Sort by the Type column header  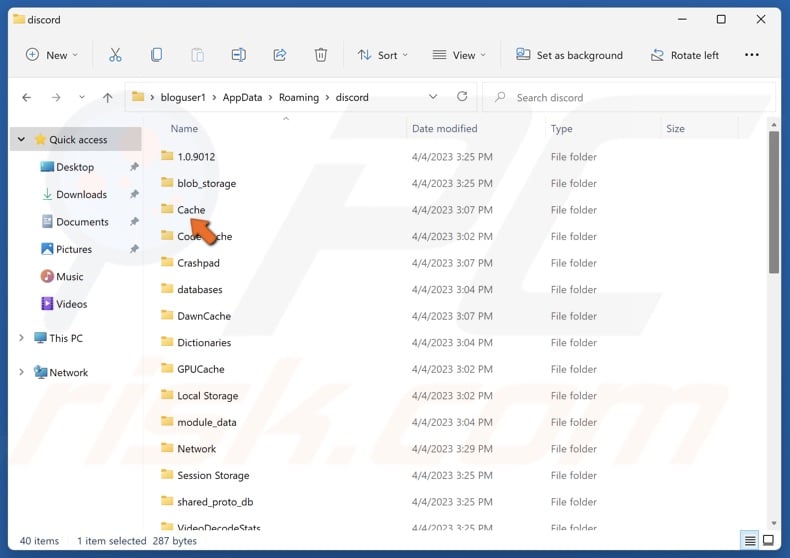pyautogui.click(x=561, y=128)
